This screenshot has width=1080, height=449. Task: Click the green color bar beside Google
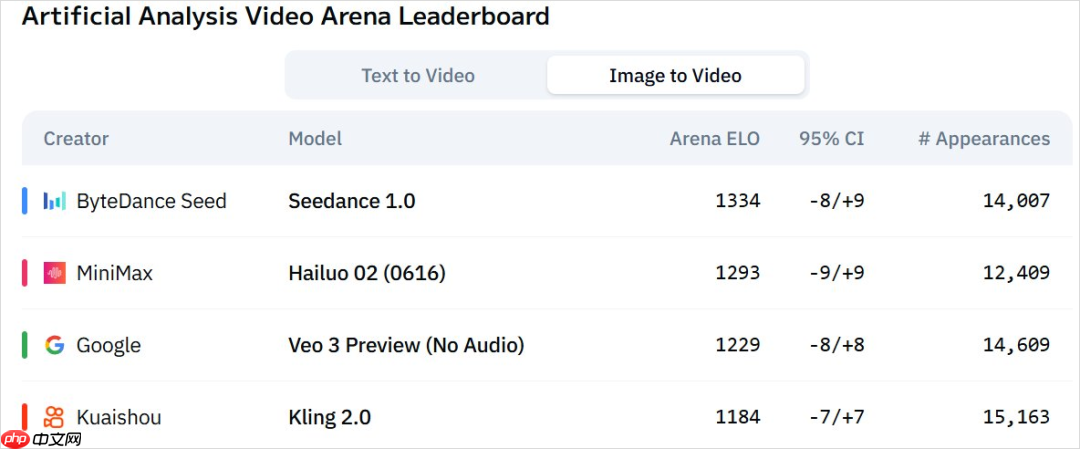click(25, 345)
